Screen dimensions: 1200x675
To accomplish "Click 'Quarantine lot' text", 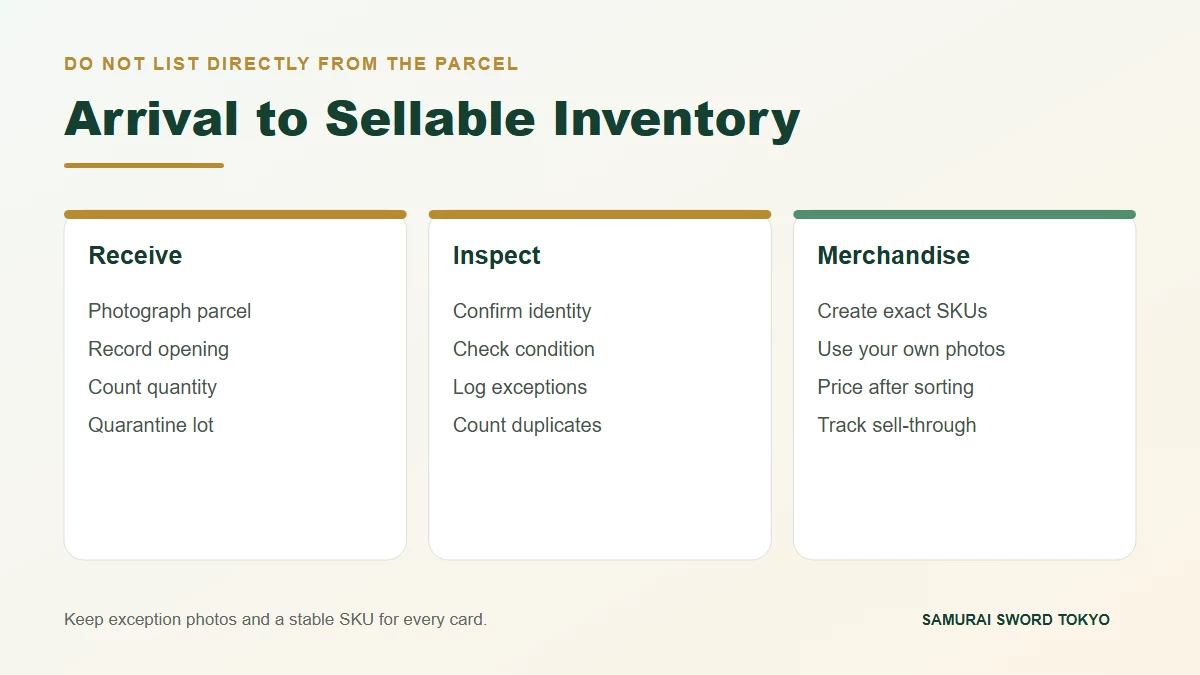I will coord(151,425).
